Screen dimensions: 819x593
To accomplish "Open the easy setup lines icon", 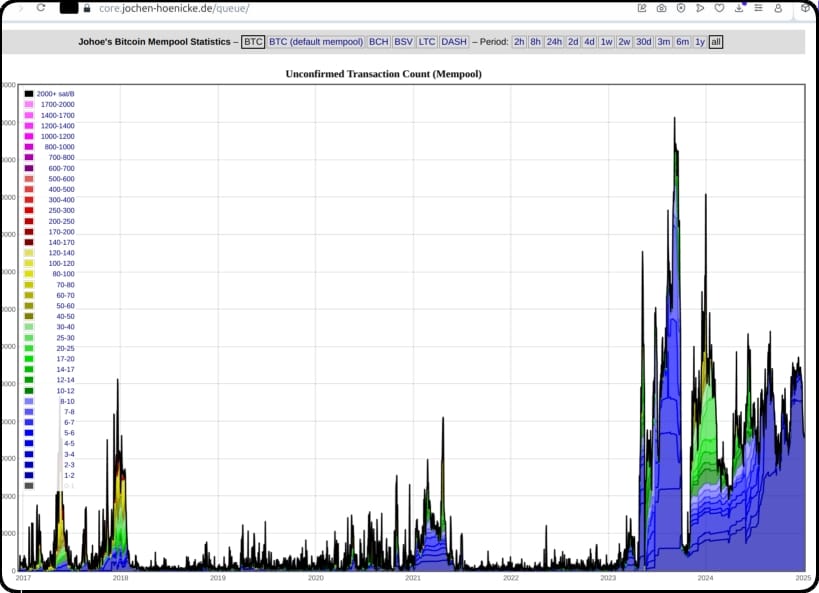I will click(x=758, y=8).
